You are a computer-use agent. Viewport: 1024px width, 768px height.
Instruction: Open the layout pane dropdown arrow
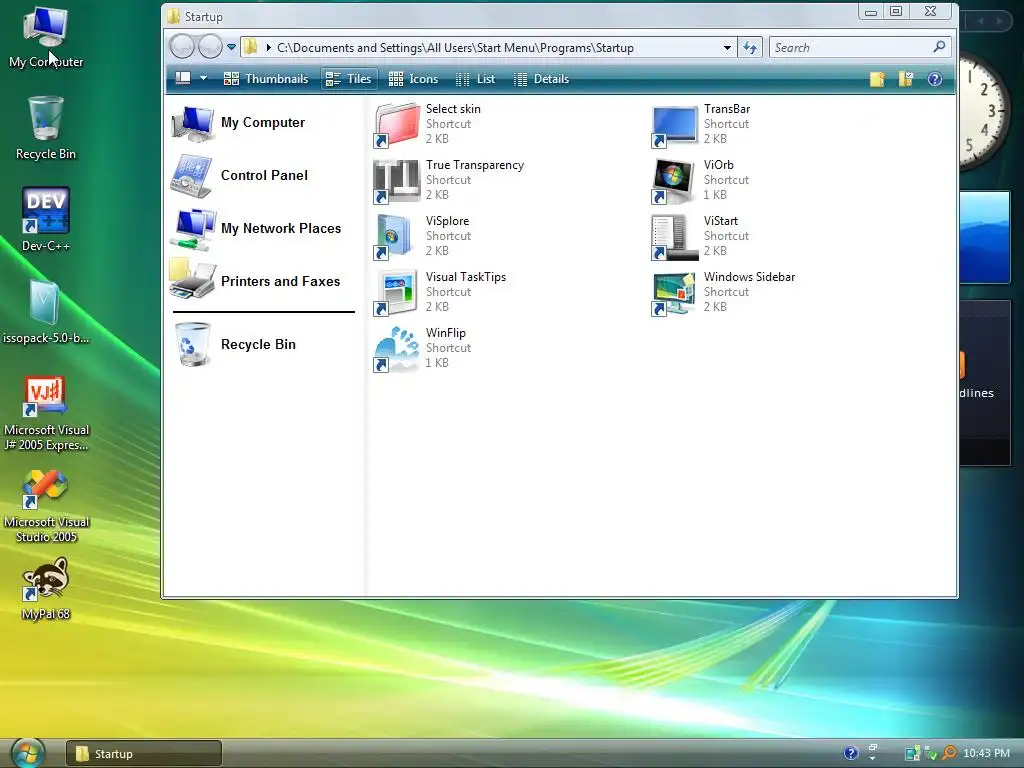click(x=204, y=78)
